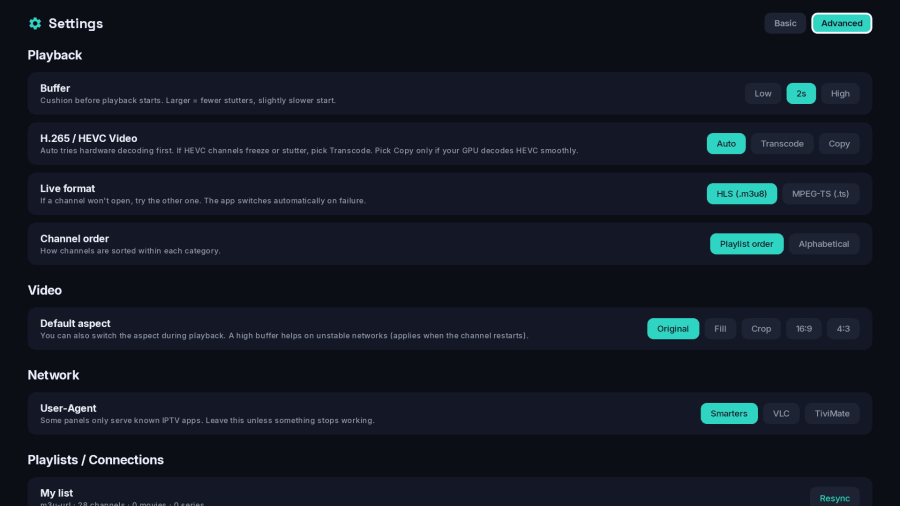Set default aspect to 4:3
Viewport: 900px width, 506px height.
pyautogui.click(x=843, y=329)
